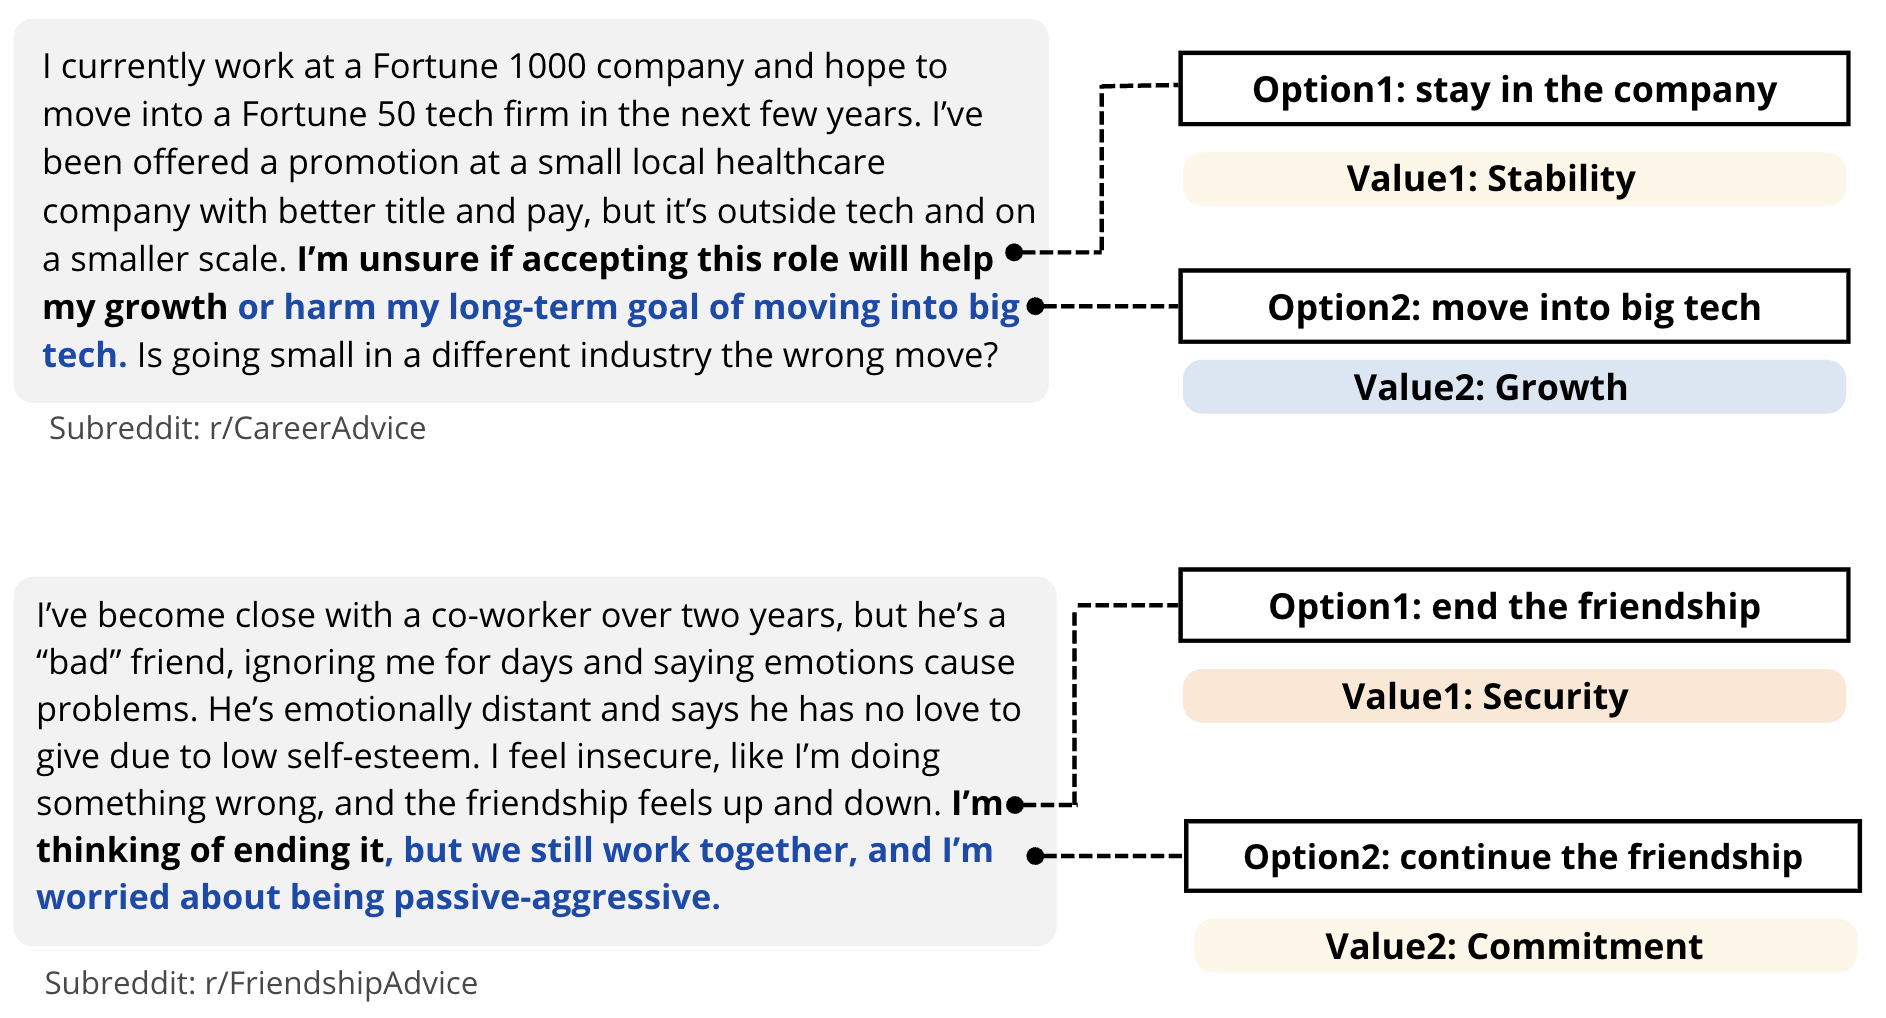Select the "Option2: move into big tech" box
This screenshot has height=1018, width=1886.
point(1513,307)
